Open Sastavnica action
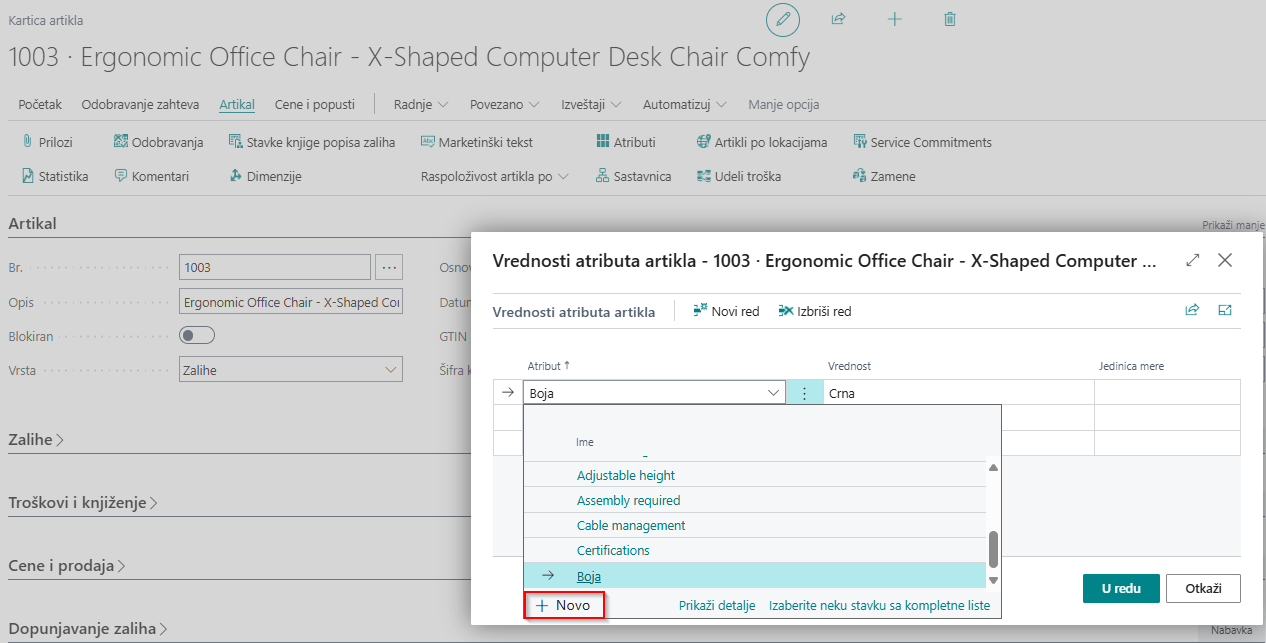This screenshot has height=643, width=1266. click(633, 176)
